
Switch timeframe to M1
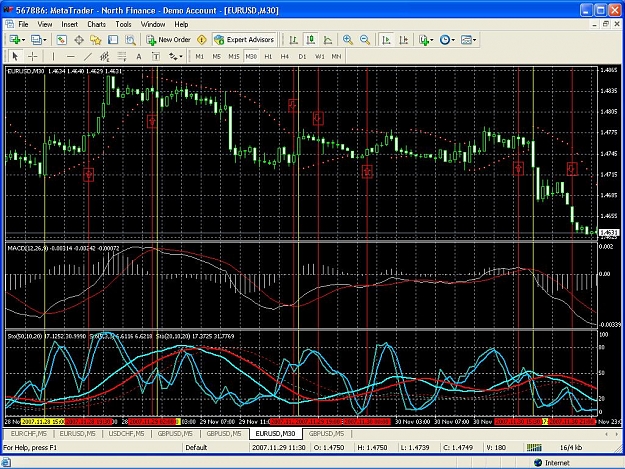click(x=200, y=57)
